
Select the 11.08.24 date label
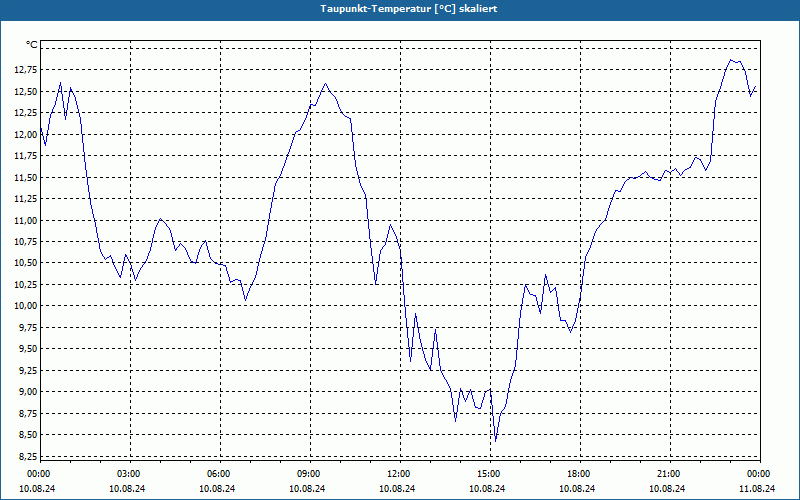757,488
